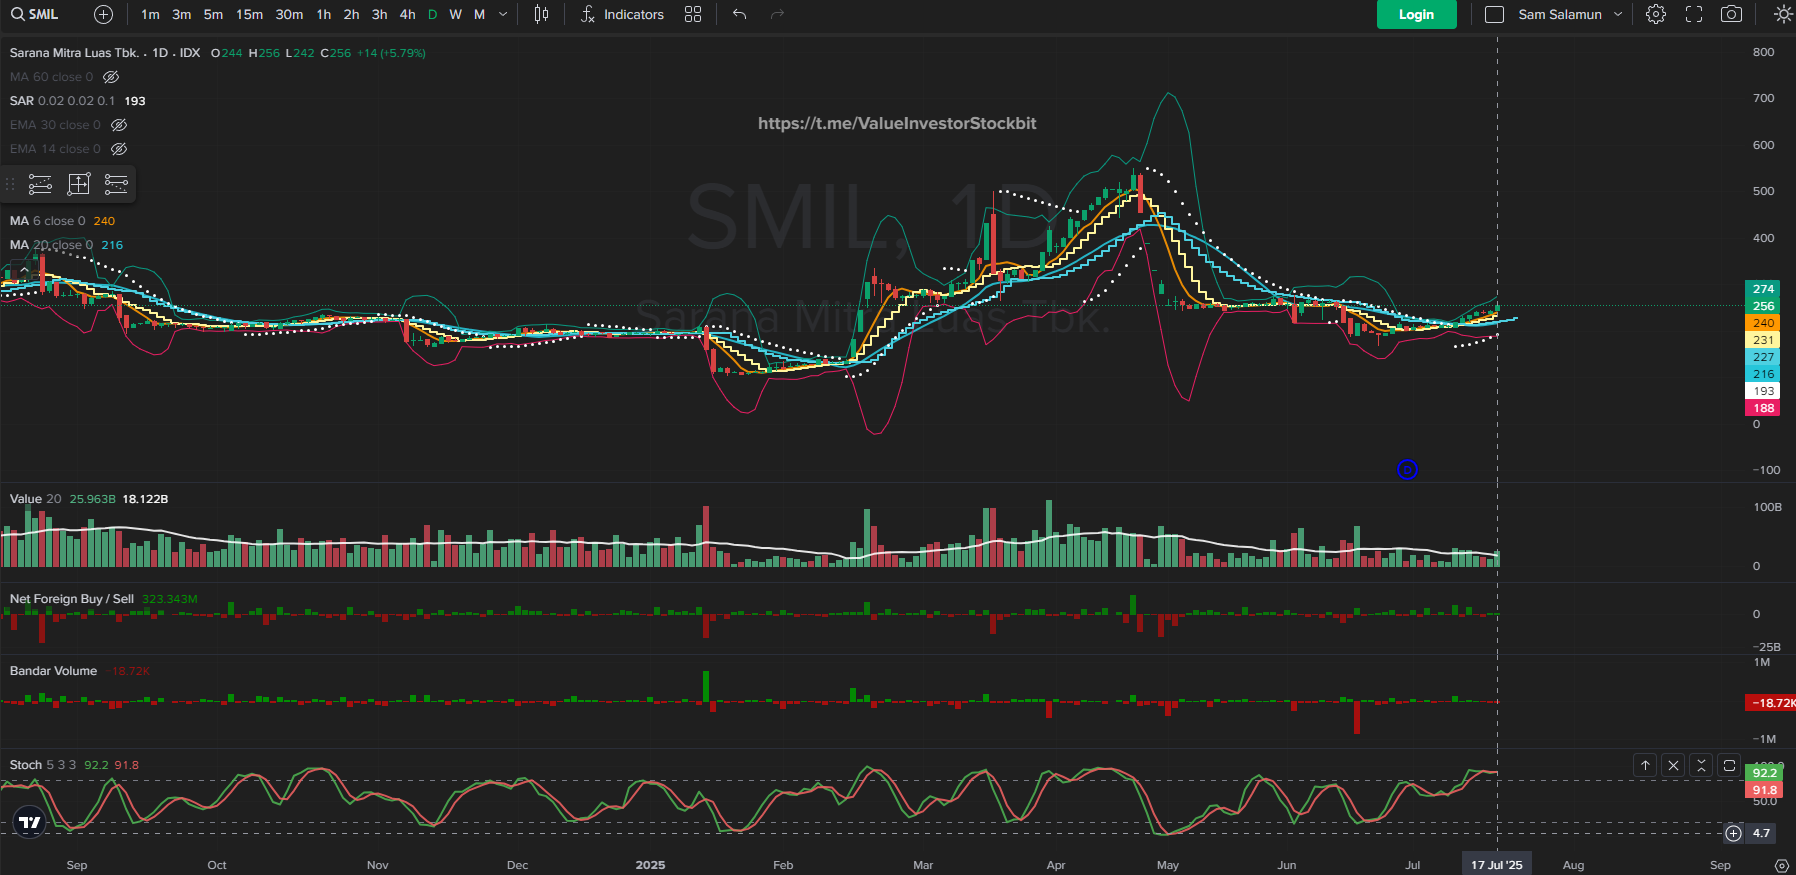Viewport: 1796px width, 875px height.
Task: Open the chart layout grid selector
Action: (x=693, y=14)
